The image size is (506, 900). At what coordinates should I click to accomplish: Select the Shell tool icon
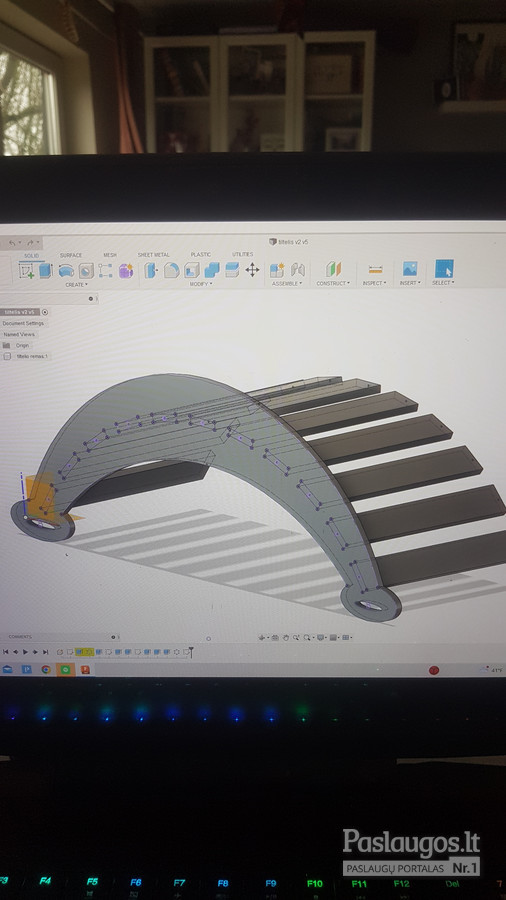[x=192, y=270]
